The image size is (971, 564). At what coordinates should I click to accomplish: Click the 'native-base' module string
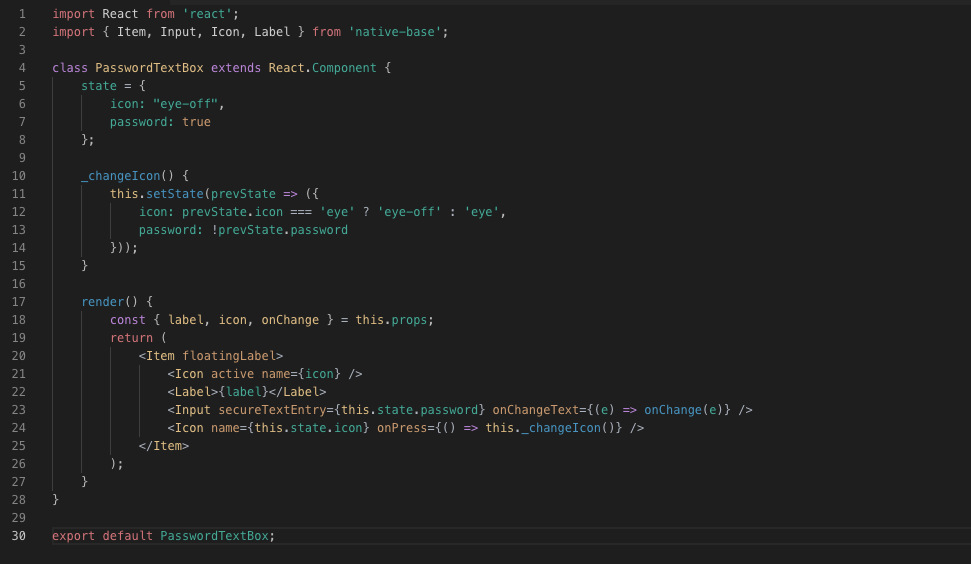pos(394,32)
